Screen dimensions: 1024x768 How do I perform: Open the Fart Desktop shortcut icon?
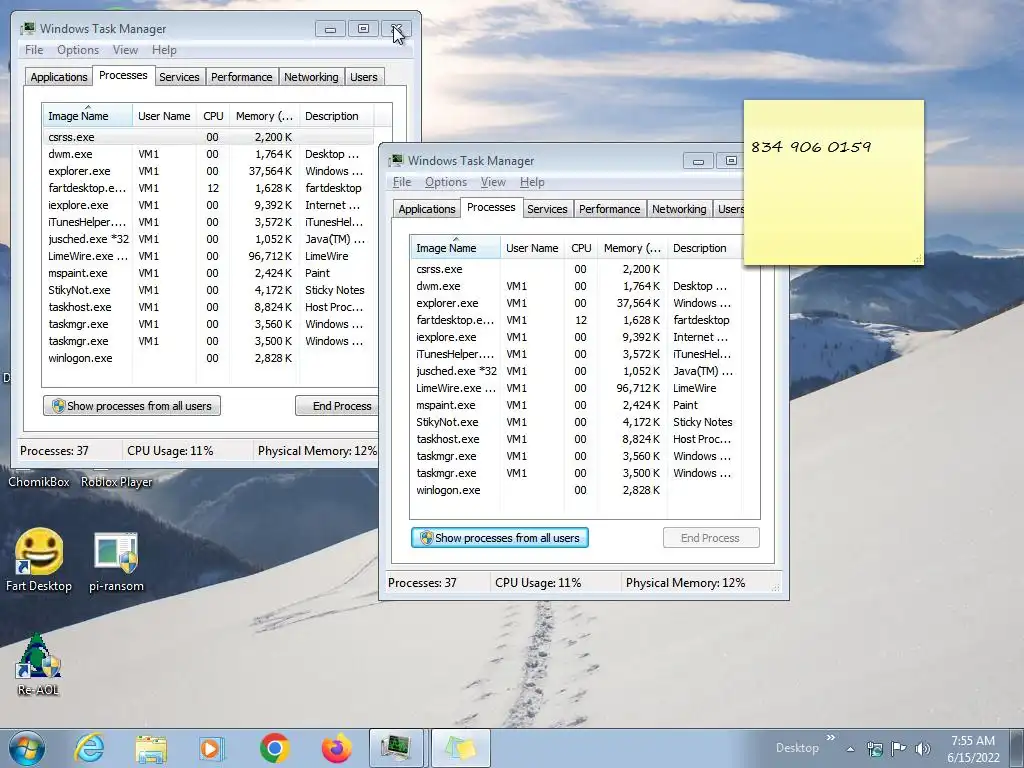pyautogui.click(x=39, y=560)
